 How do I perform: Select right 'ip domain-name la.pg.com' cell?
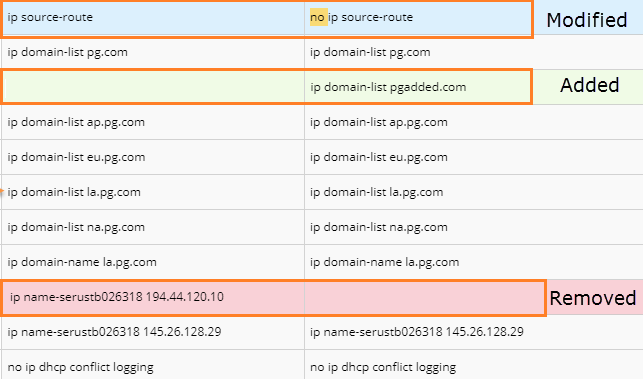coord(474,262)
